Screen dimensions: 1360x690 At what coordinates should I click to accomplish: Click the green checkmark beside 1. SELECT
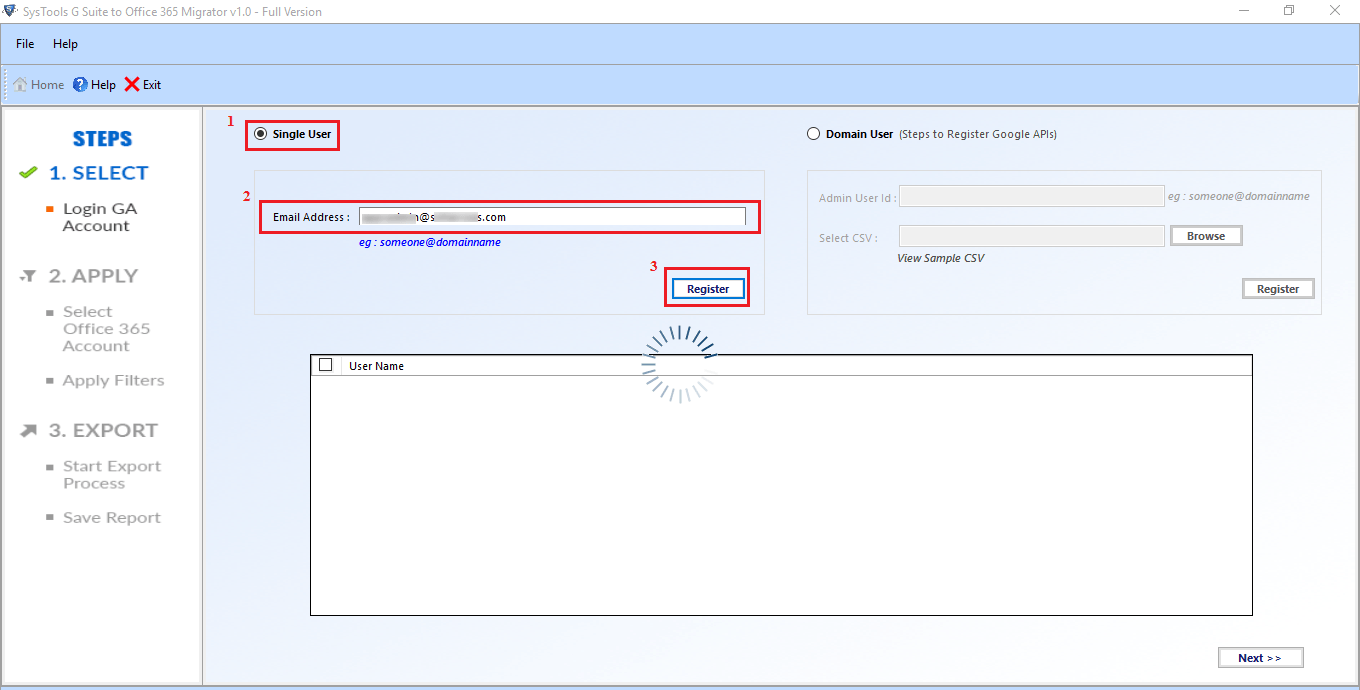tap(29, 173)
